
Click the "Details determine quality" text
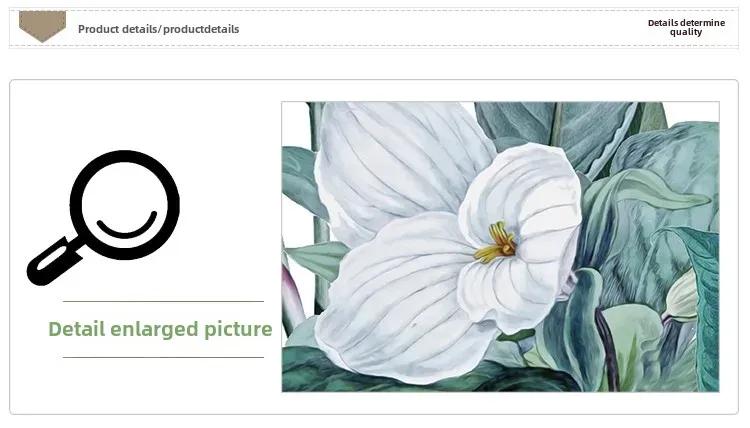click(686, 27)
